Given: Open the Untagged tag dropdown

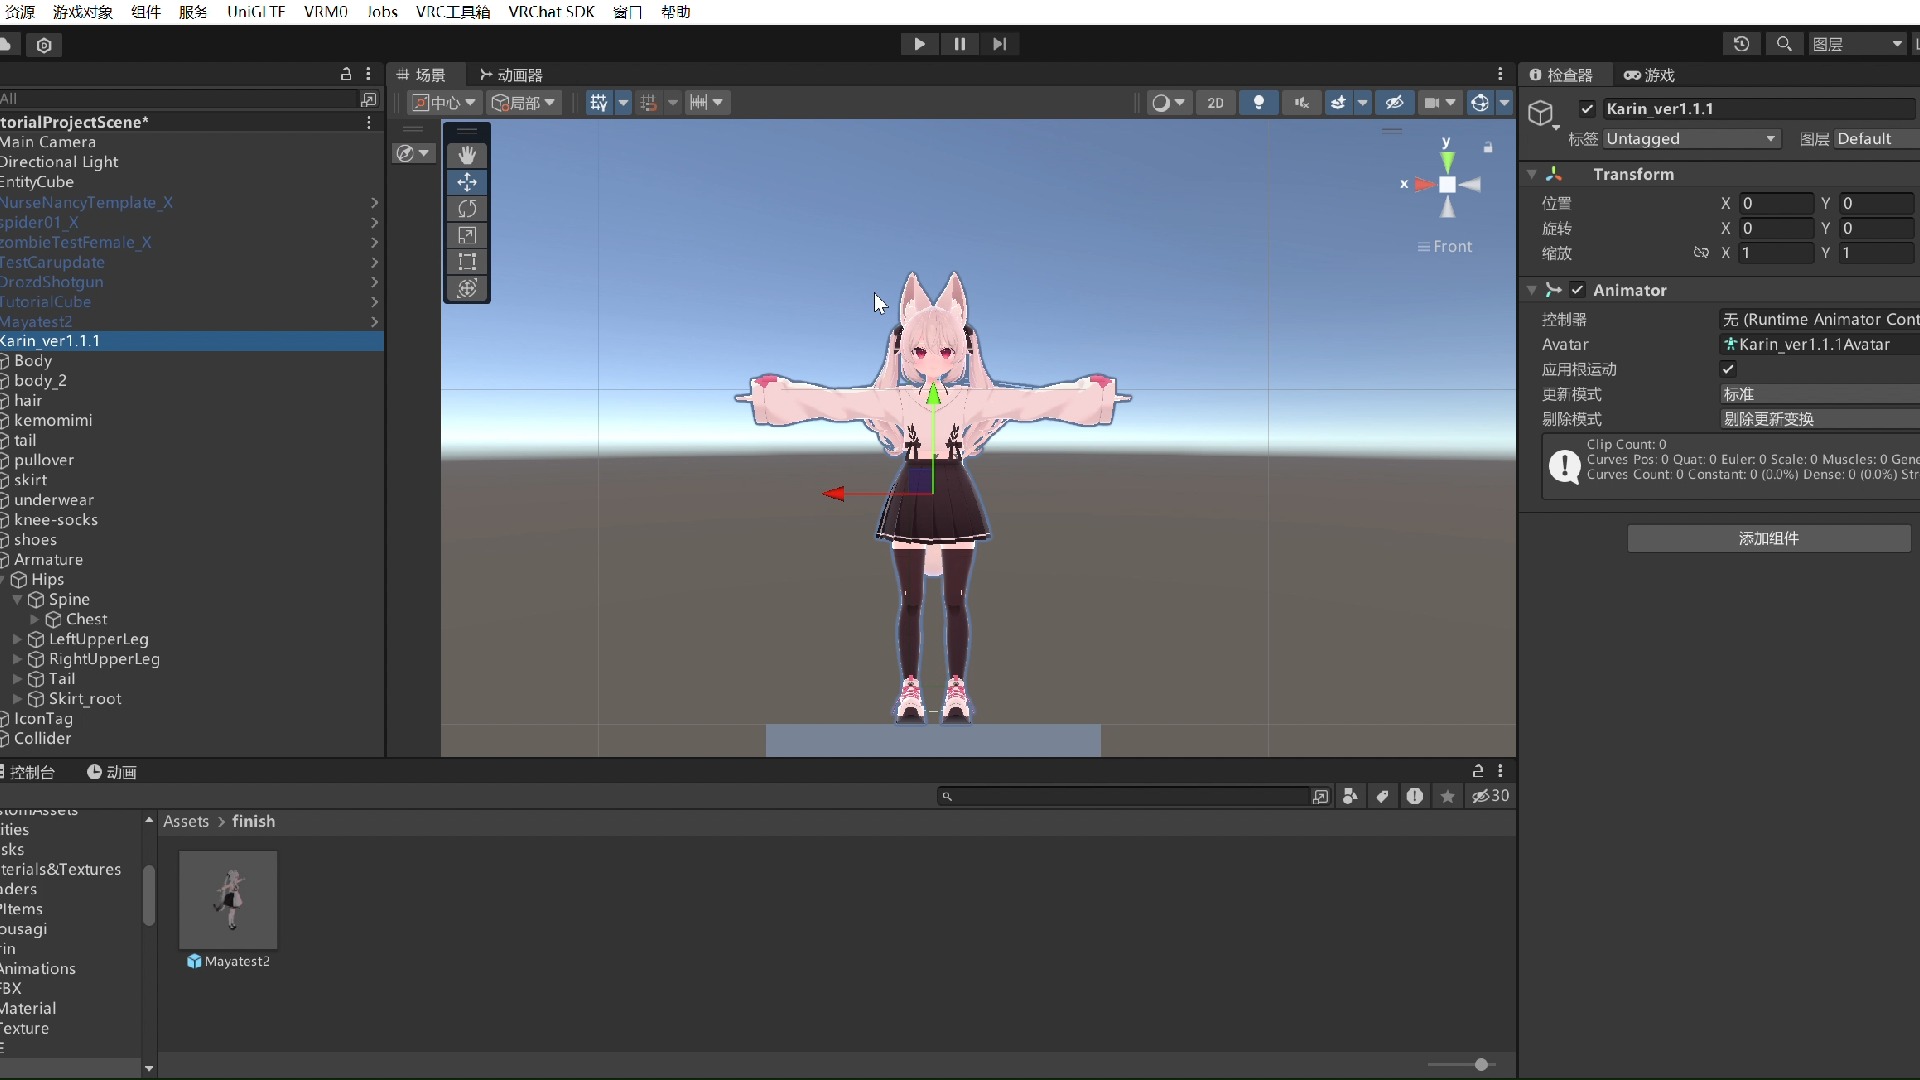Looking at the screenshot, I should [x=1691, y=139].
